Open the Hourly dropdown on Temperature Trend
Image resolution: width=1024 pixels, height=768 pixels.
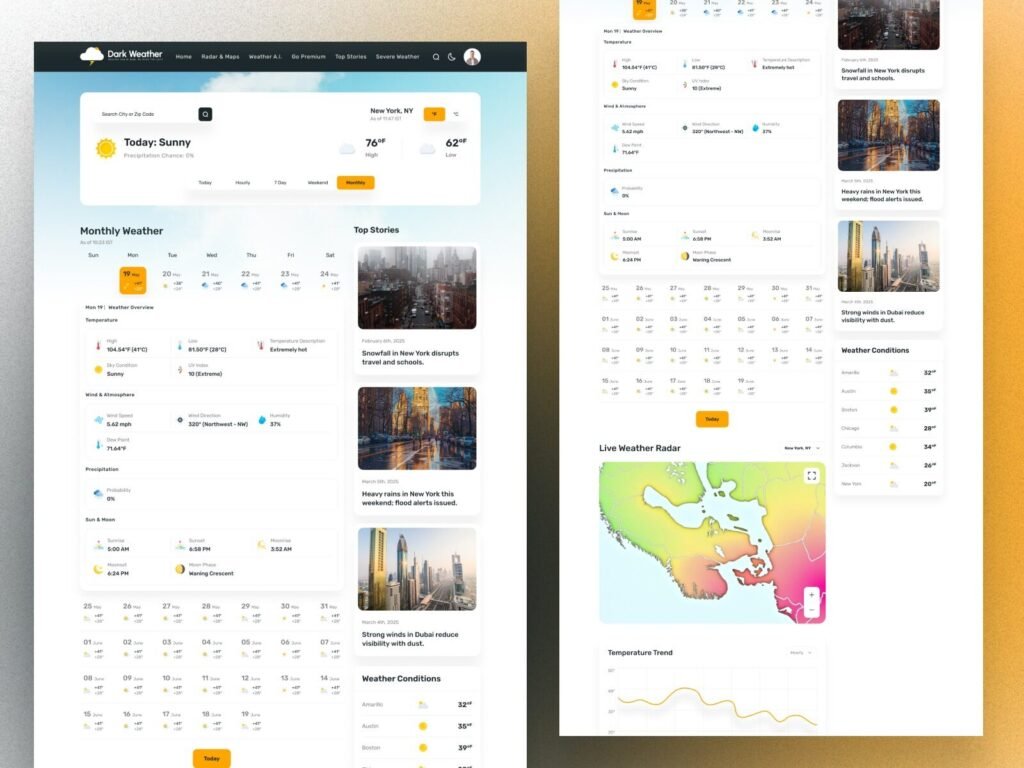pyautogui.click(x=800, y=652)
